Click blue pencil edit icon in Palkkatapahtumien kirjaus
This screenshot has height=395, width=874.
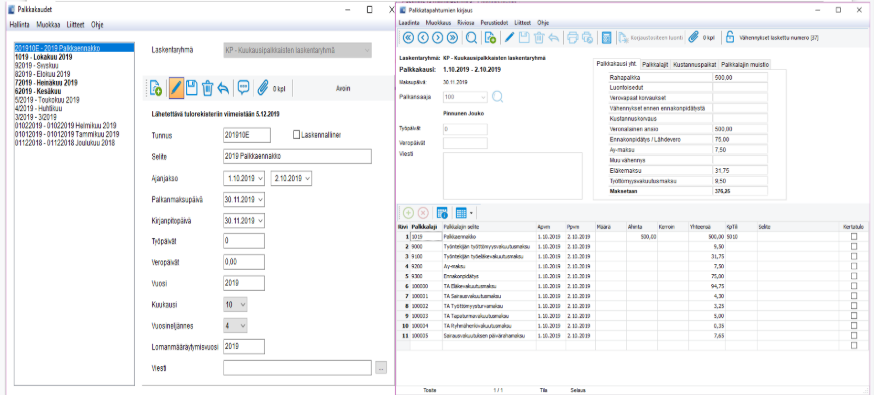(x=509, y=38)
